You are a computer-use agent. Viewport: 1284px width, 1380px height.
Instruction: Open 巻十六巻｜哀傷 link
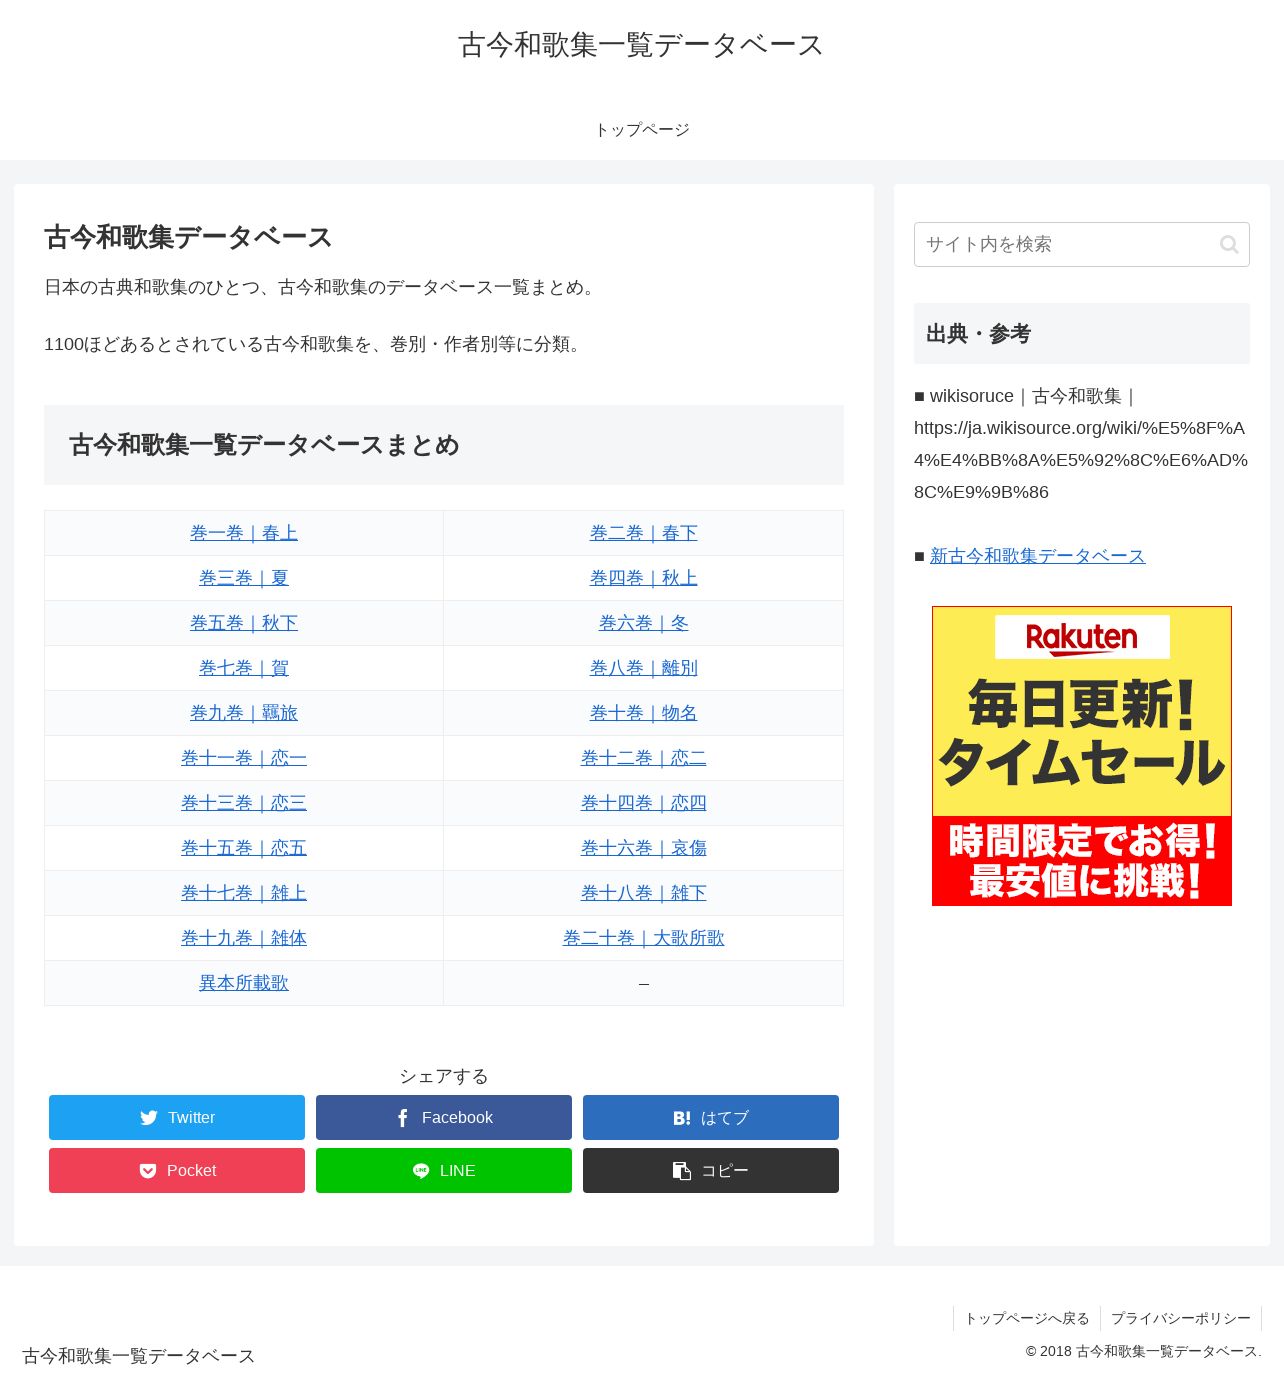644,848
